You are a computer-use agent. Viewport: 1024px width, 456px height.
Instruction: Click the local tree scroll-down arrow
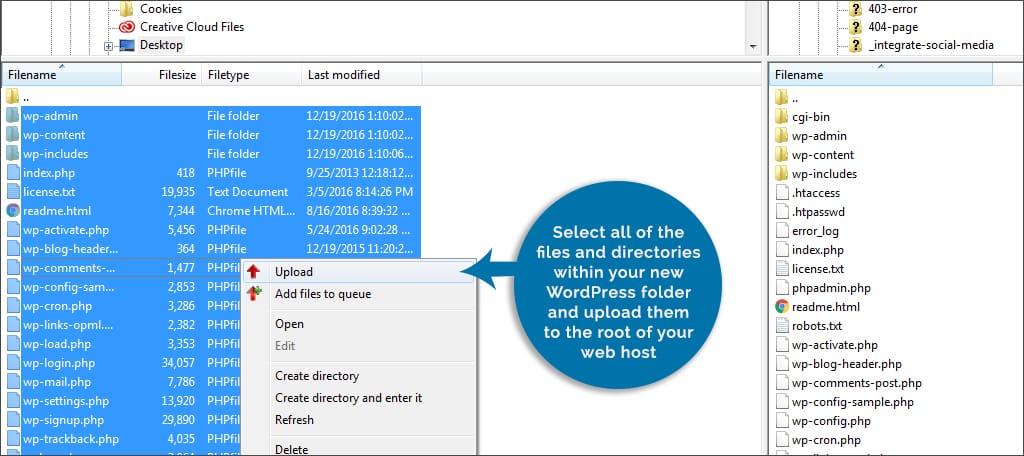tap(754, 47)
